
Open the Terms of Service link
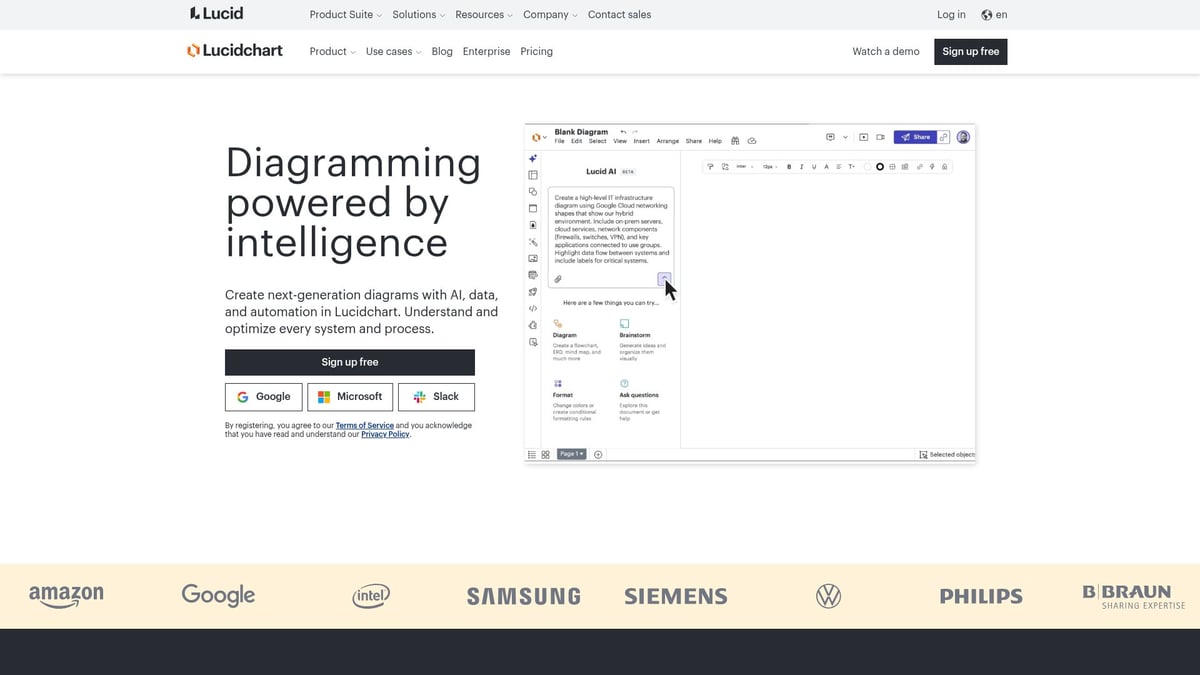click(x=364, y=425)
